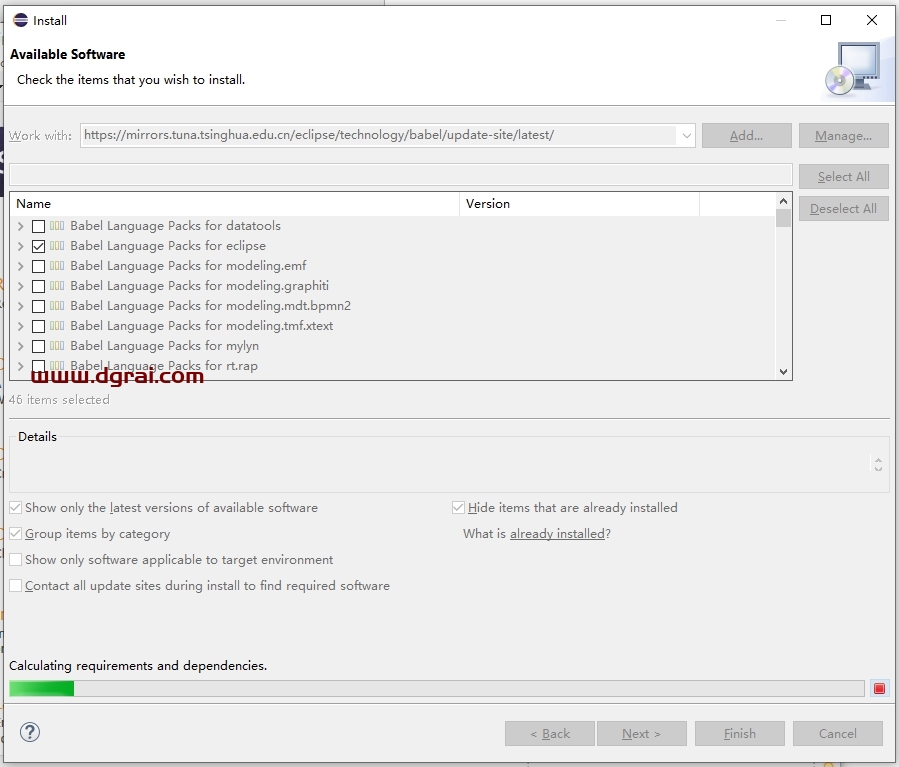
Task: Expand the mylyn language packs node
Action: [x=21, y=346]
